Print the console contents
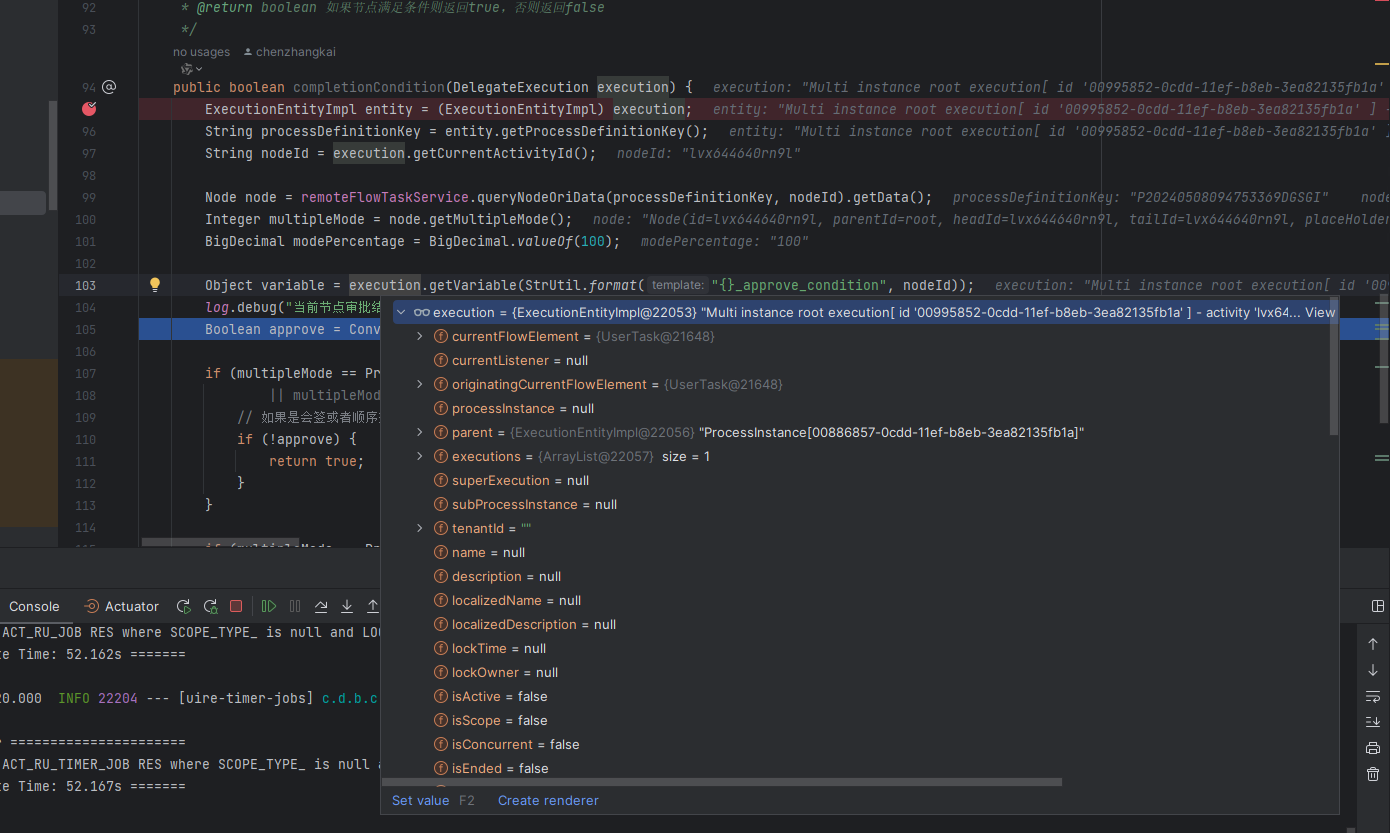The height and width of the screenshot is (833, 1390). (x=1372, y=747)
